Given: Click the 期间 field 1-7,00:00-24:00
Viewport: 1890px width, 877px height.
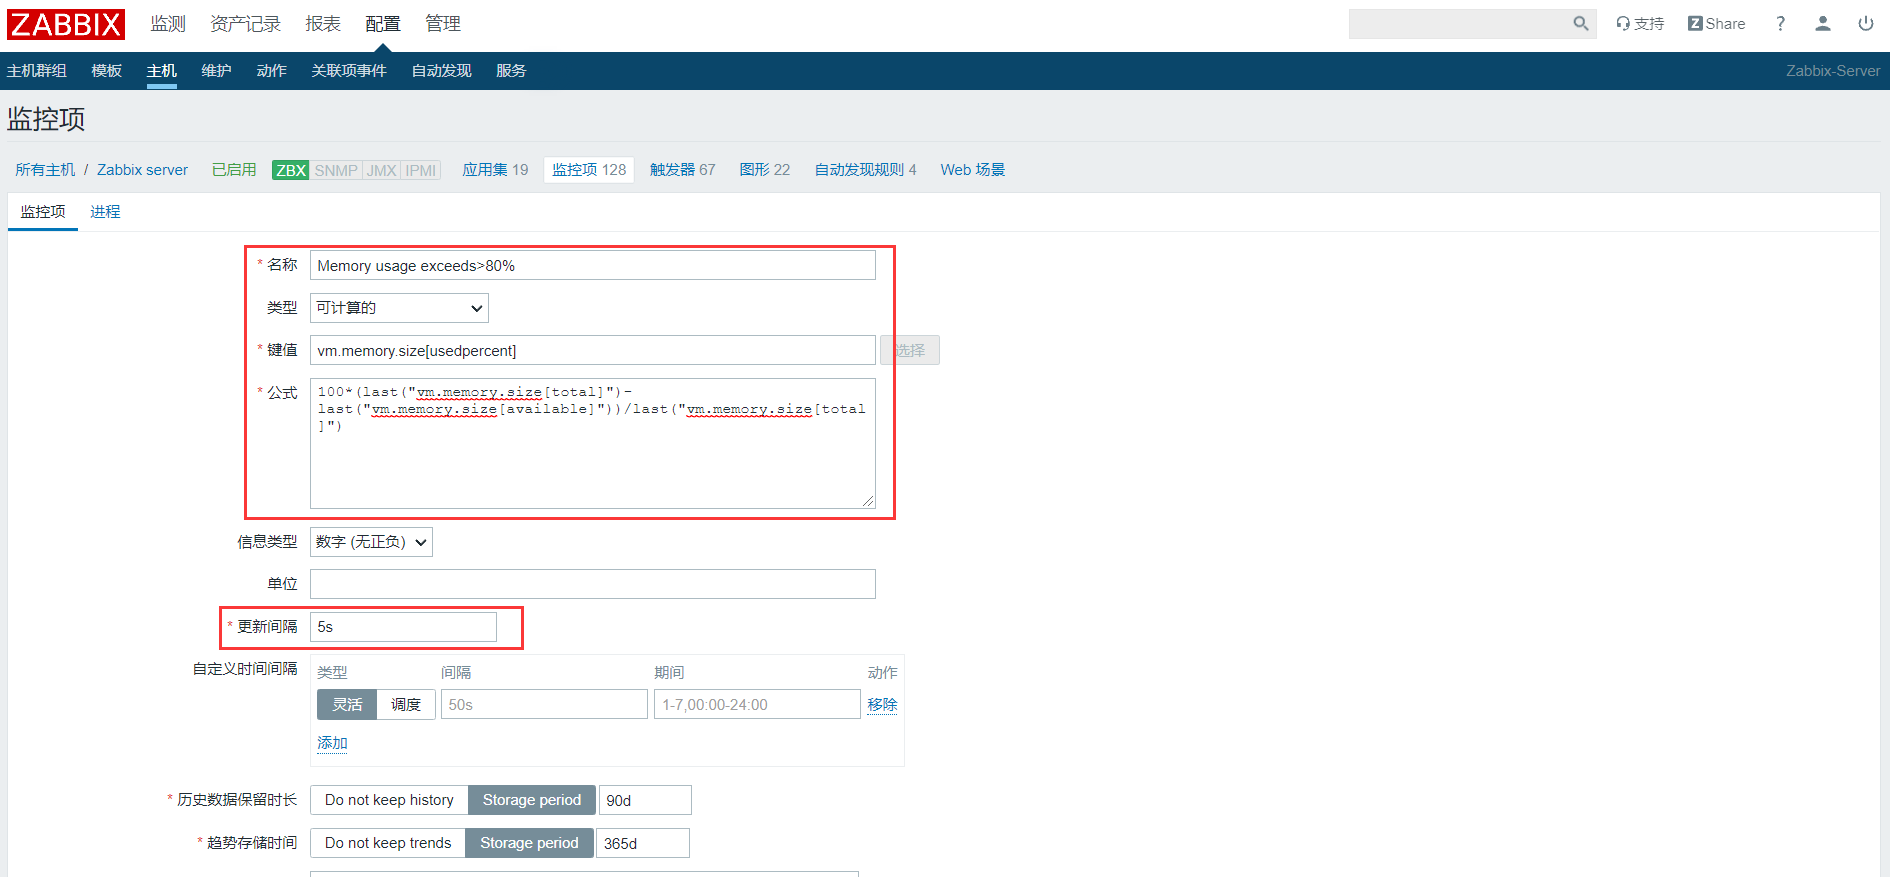Looking at the screenshot, I should point(757,705).
